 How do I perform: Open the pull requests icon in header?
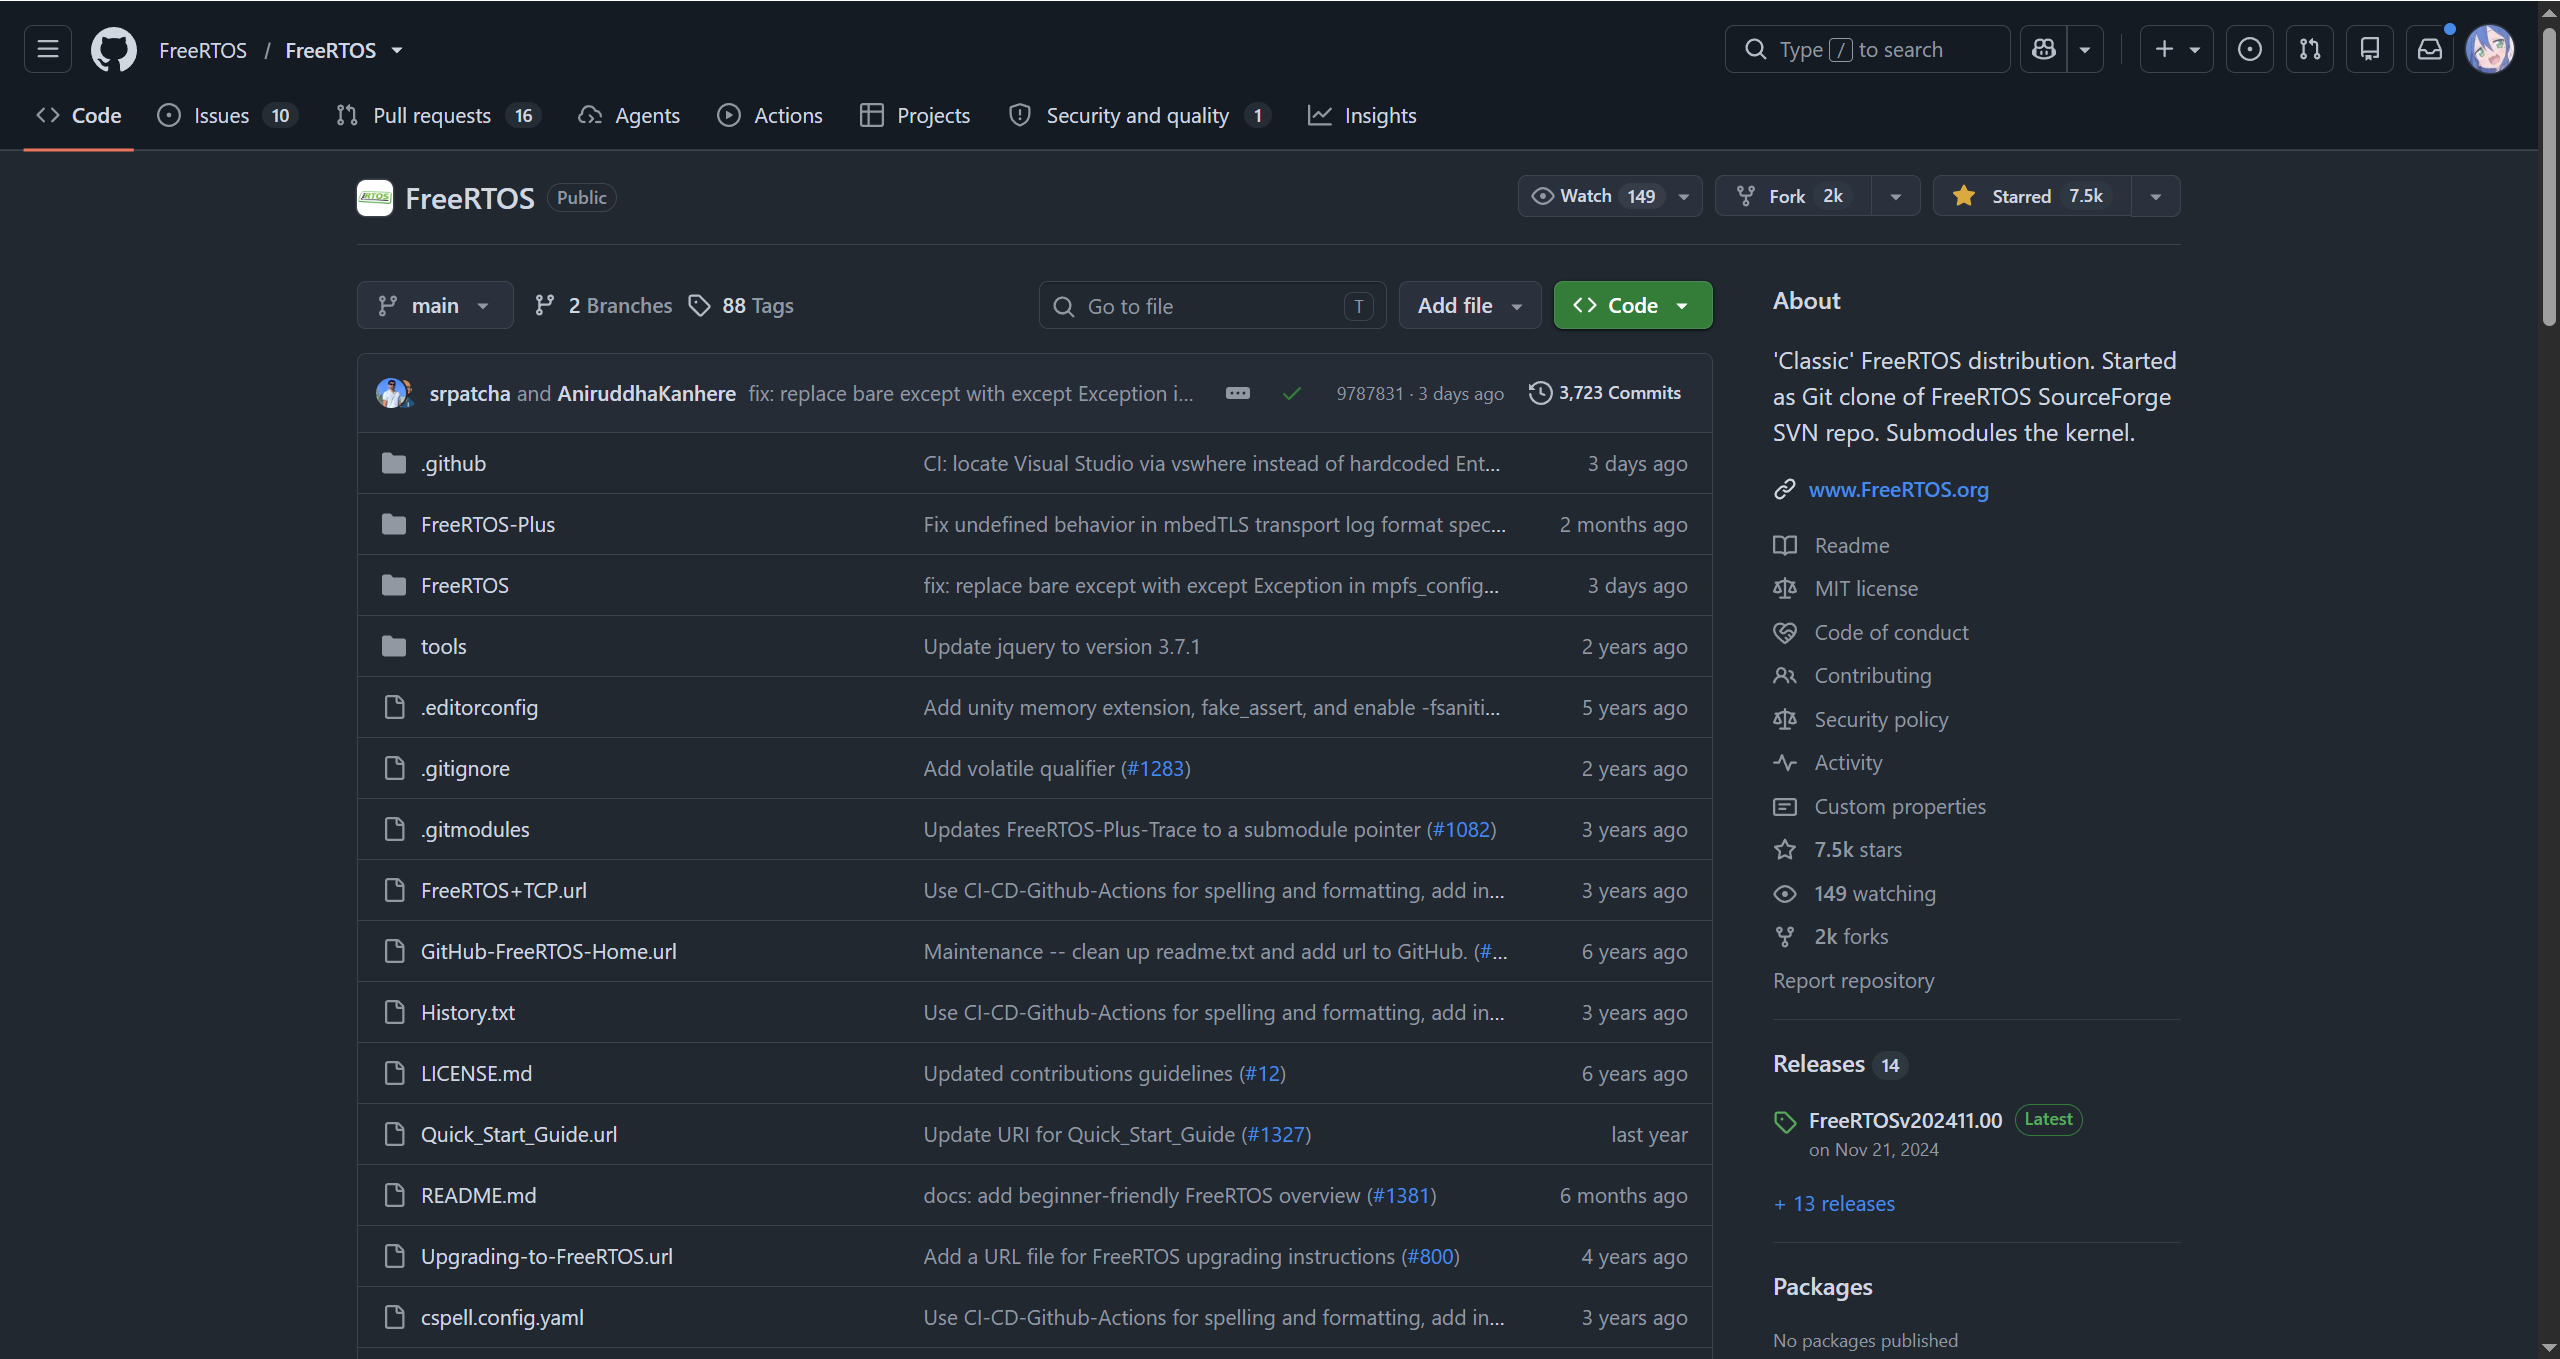coord(2310,49)
